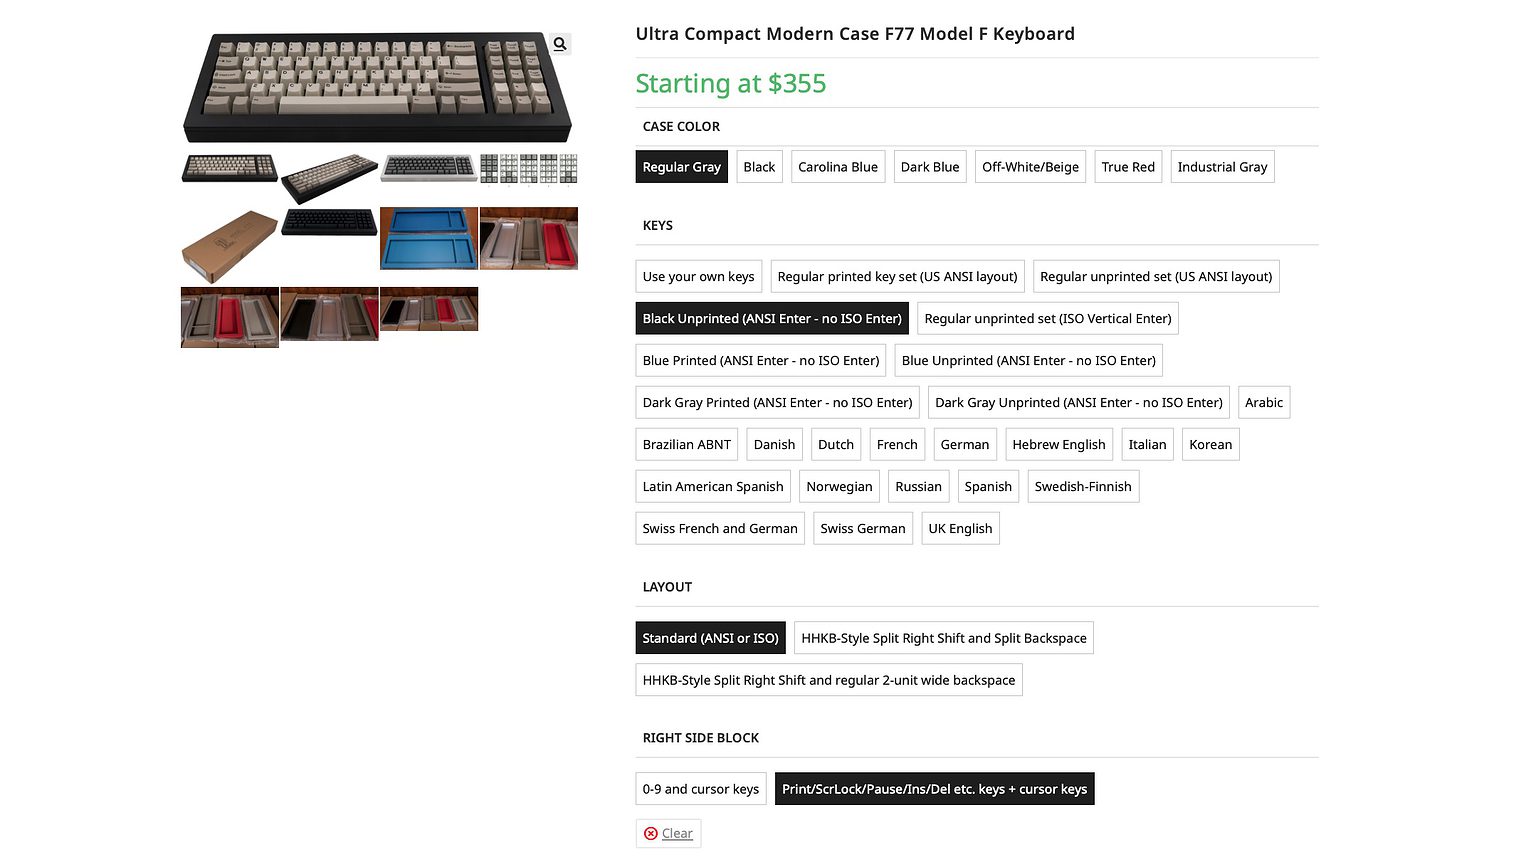Viewport: 1536px width, 857px height.
Task: Select the Off-White/Beige case swatch
Action: point(1030,166)
